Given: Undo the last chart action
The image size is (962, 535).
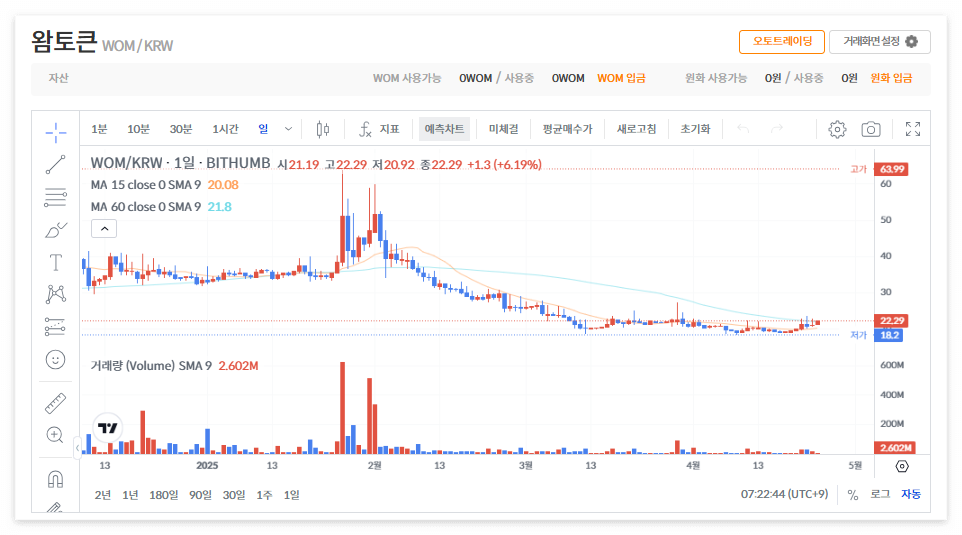Looking at the screenshot, I should click(743, 129).
